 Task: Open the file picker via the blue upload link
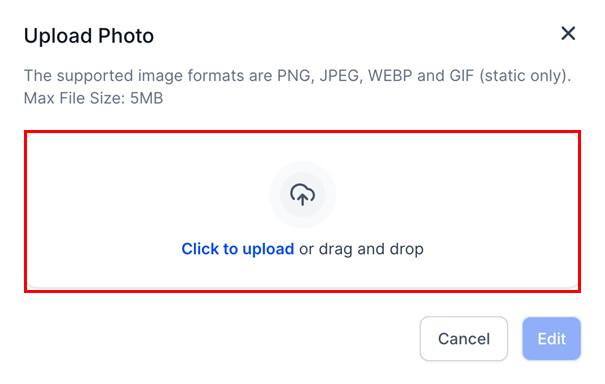238,249
